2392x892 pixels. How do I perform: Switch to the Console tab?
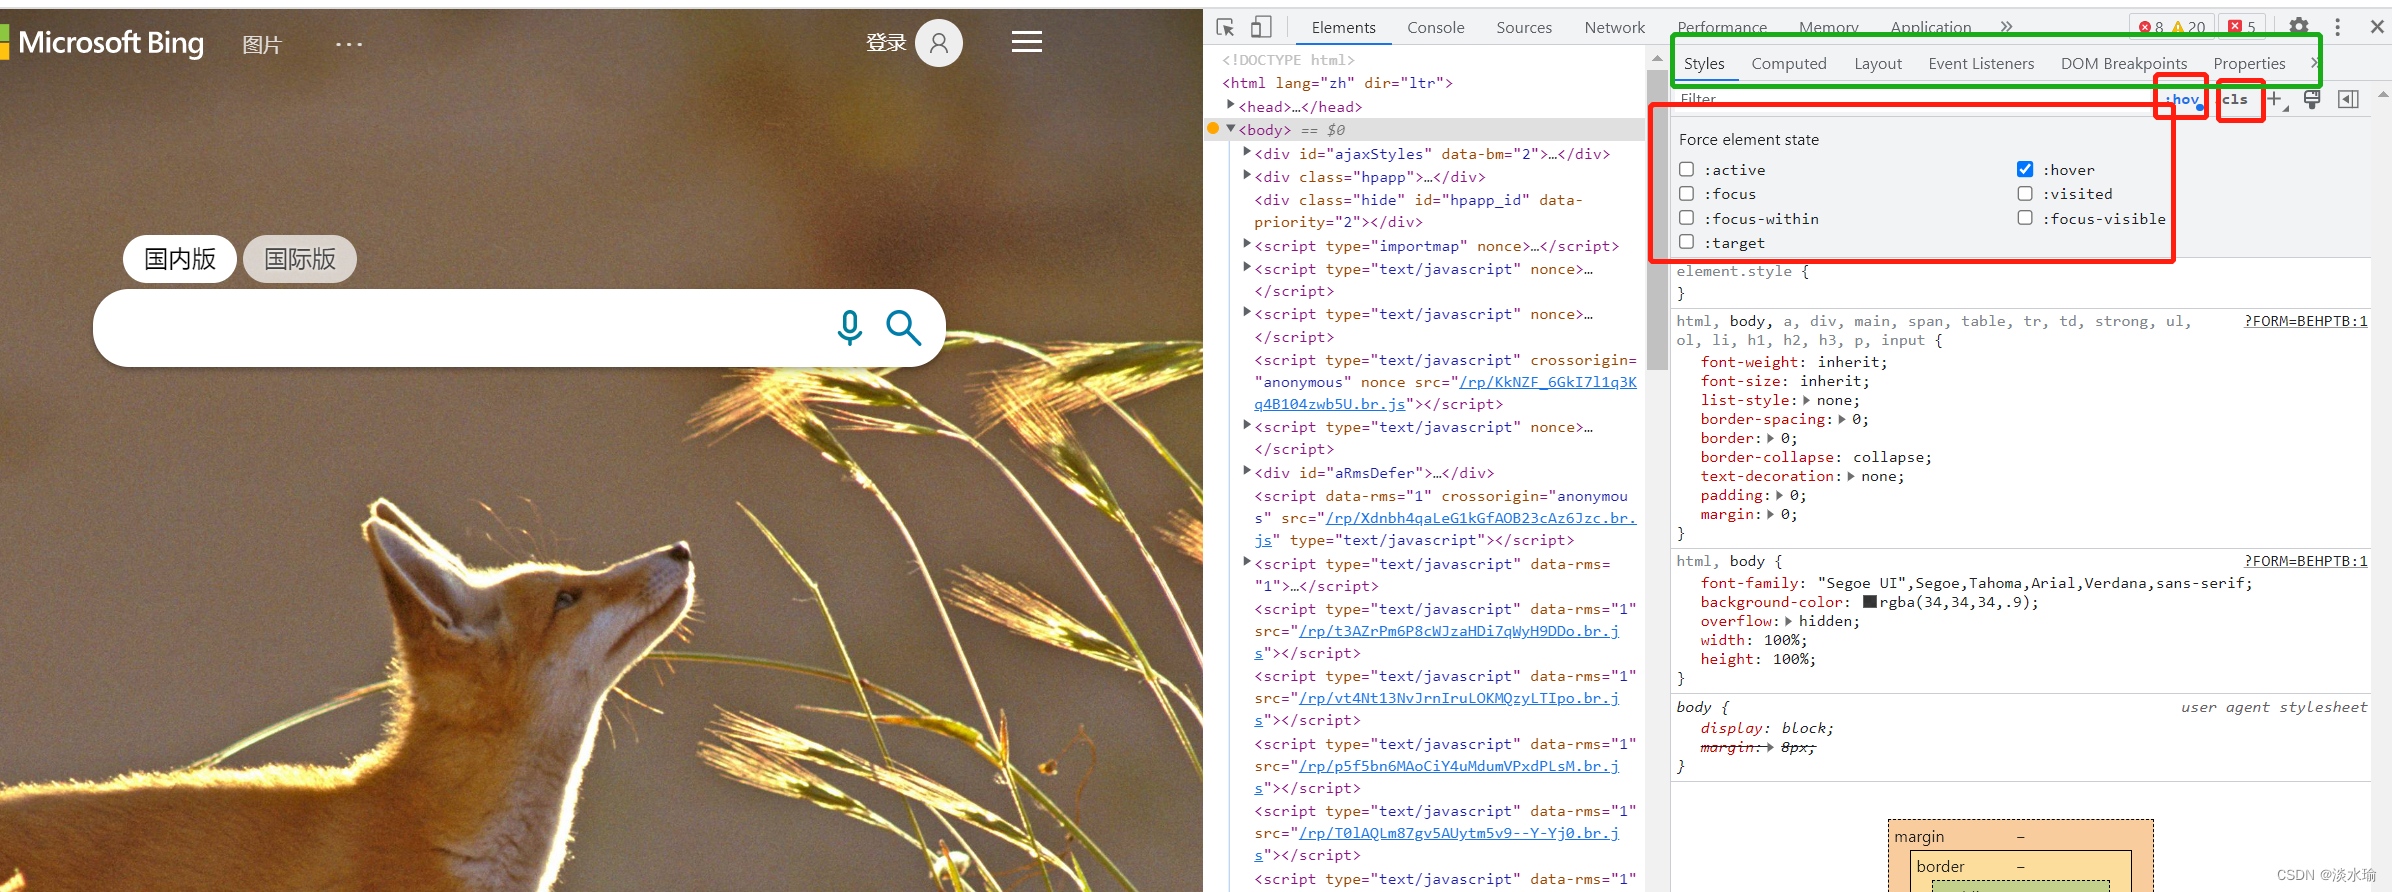point(1435,27)
